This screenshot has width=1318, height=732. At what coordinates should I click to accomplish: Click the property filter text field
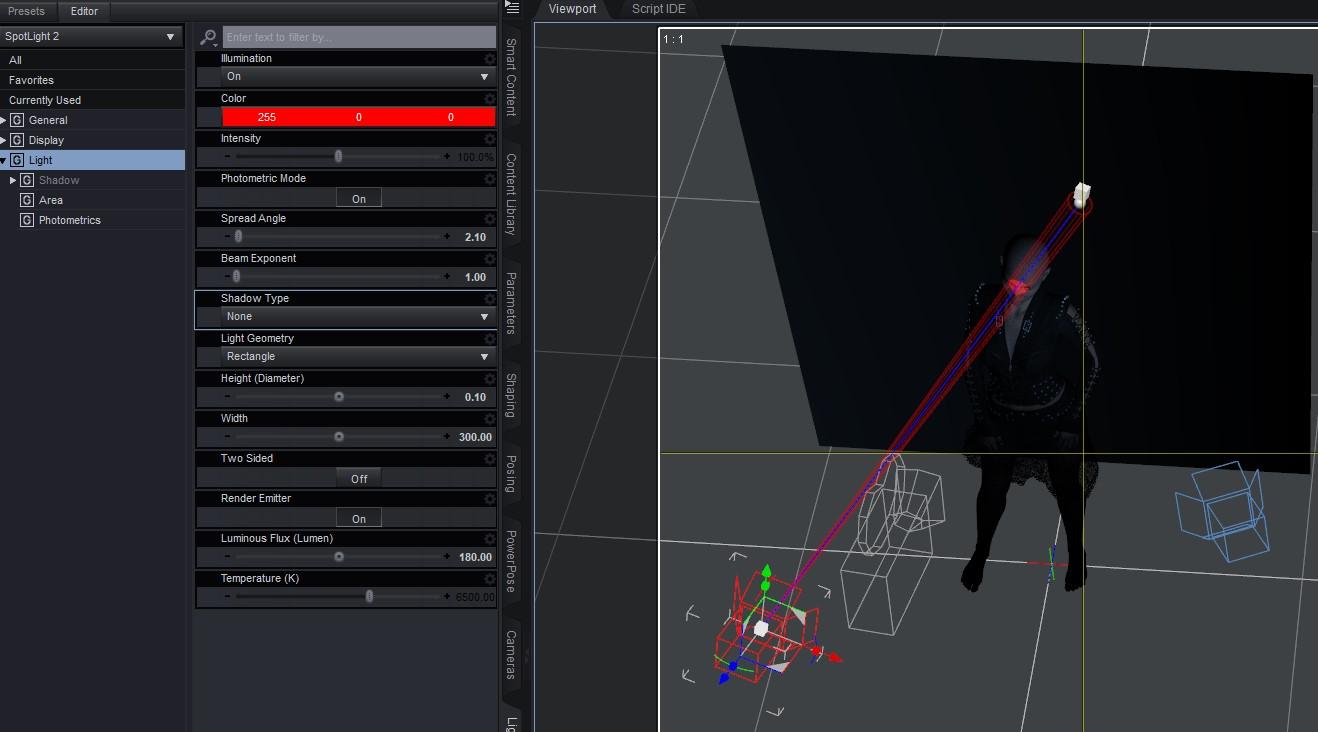point(359,37)
